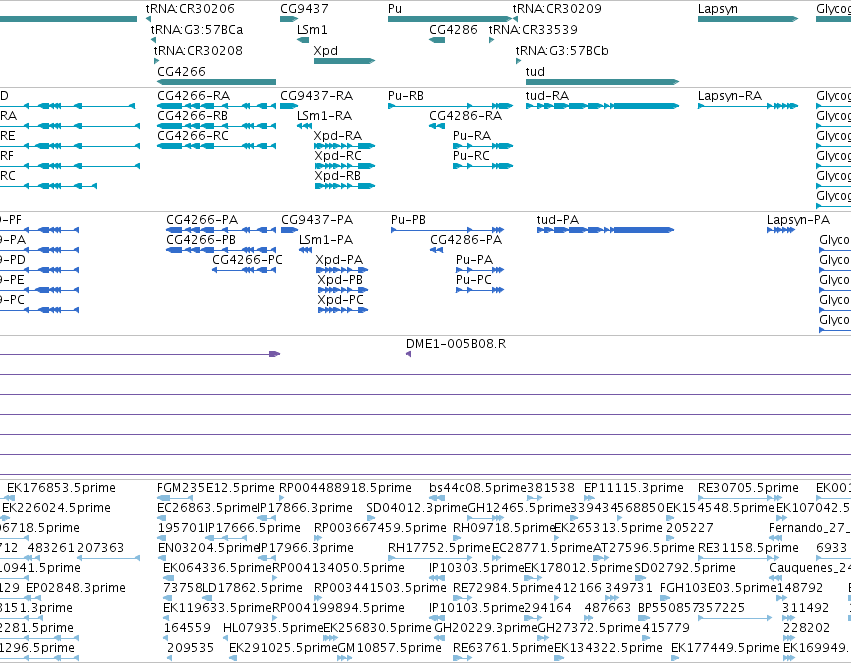The image size is (851, 663).
Task: Click the Pu-RB transcript
Action: (x=450, y=106)
